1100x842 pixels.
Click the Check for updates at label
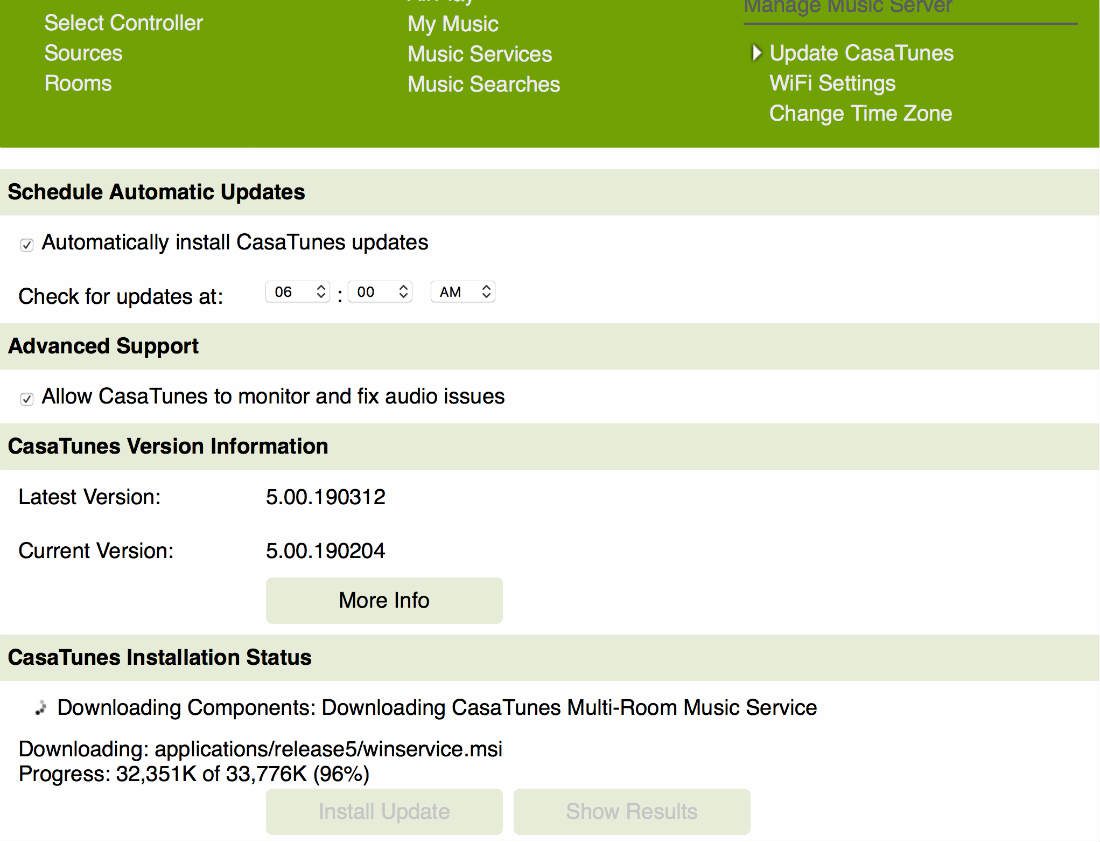(121, 297)
